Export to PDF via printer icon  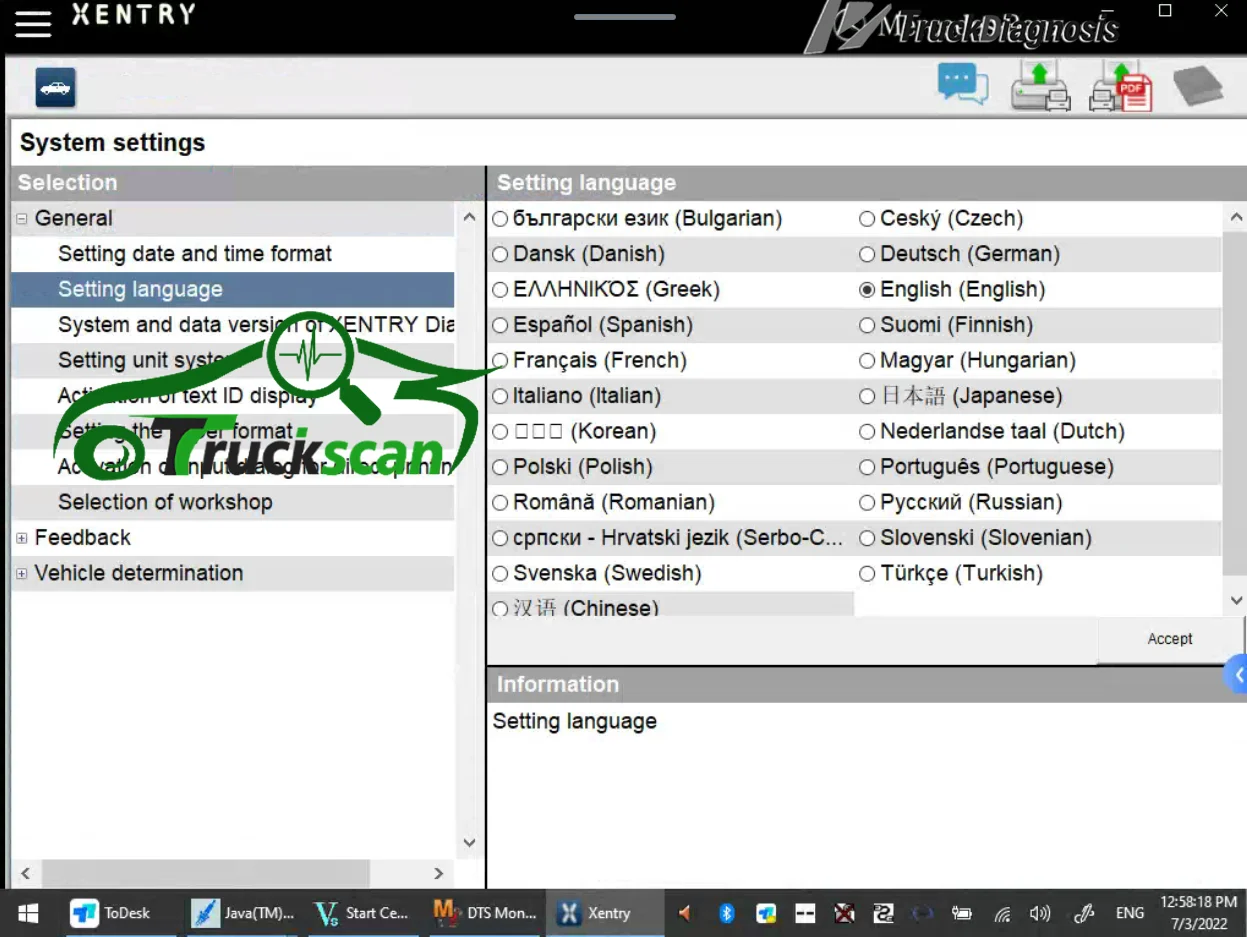pyautogui.click(x=1120, y=85)
